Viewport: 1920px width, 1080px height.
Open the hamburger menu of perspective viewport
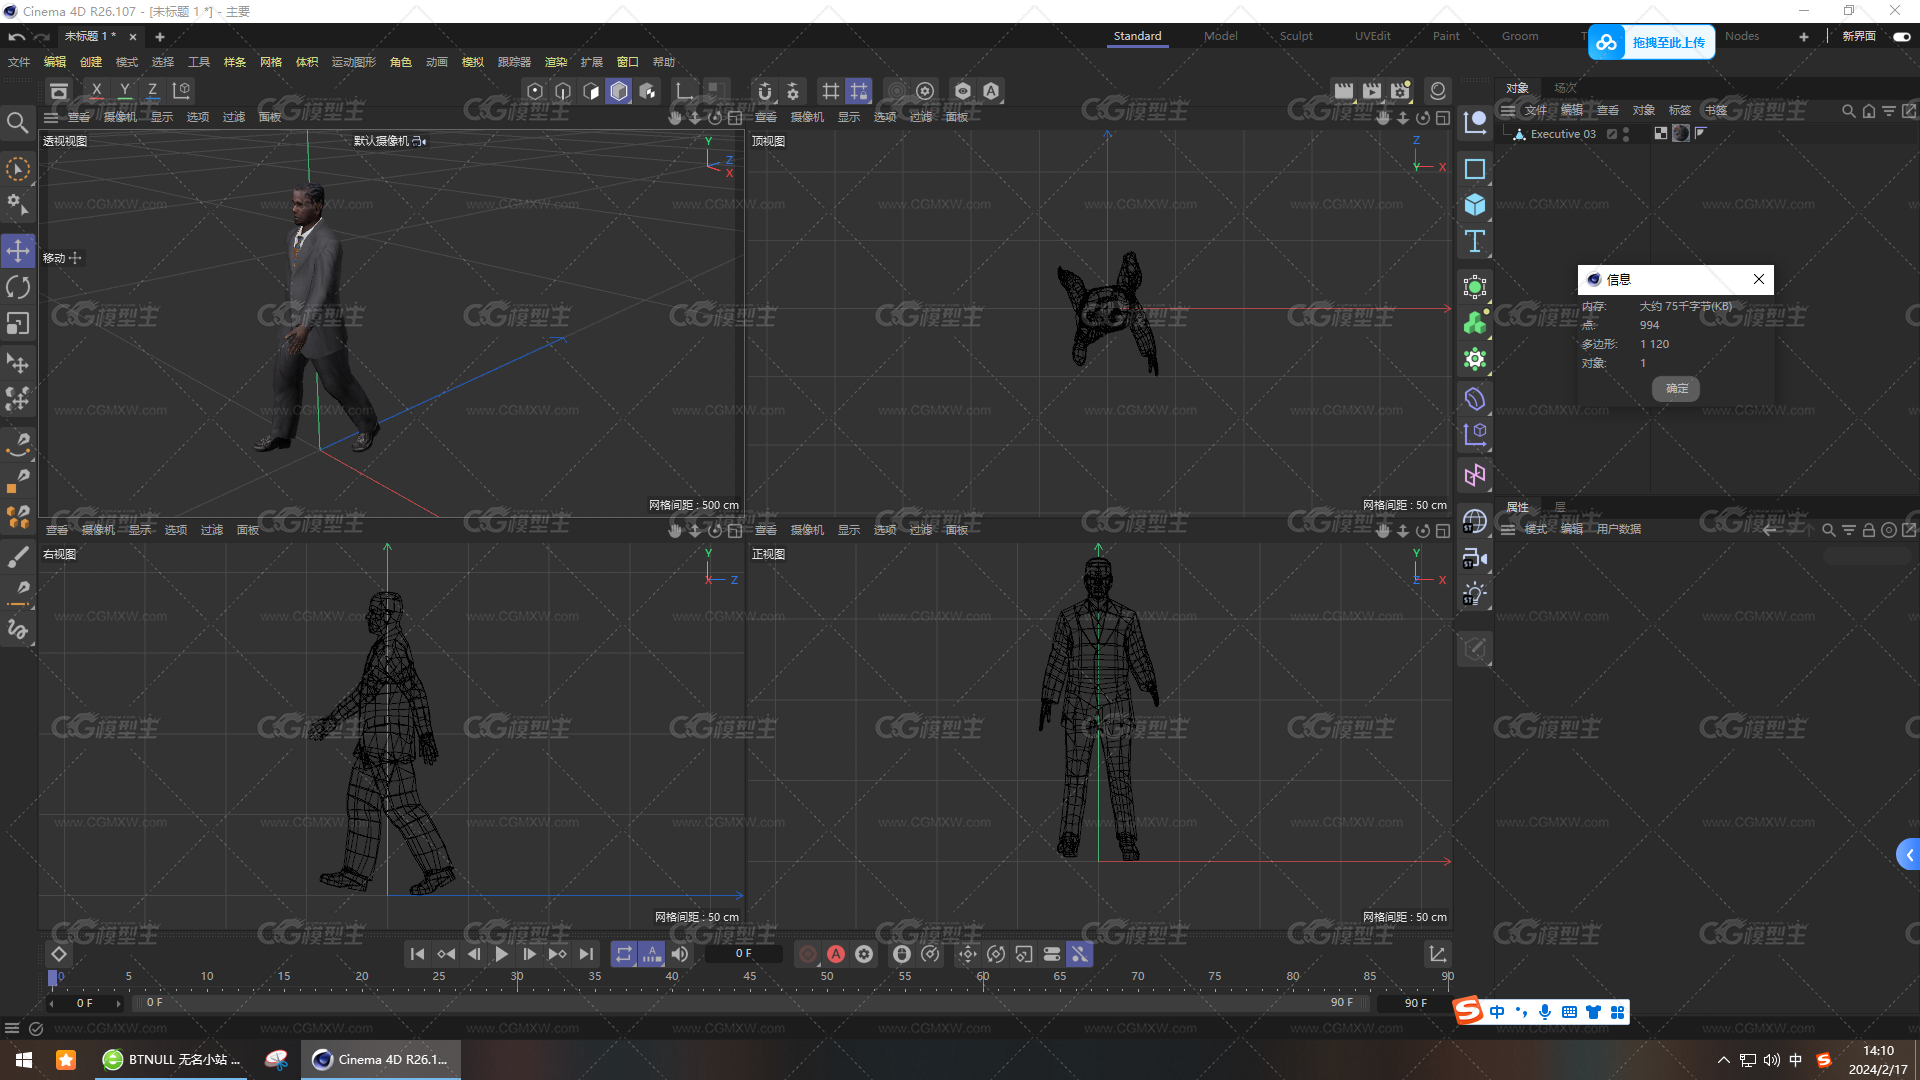[x=51, y=117]
